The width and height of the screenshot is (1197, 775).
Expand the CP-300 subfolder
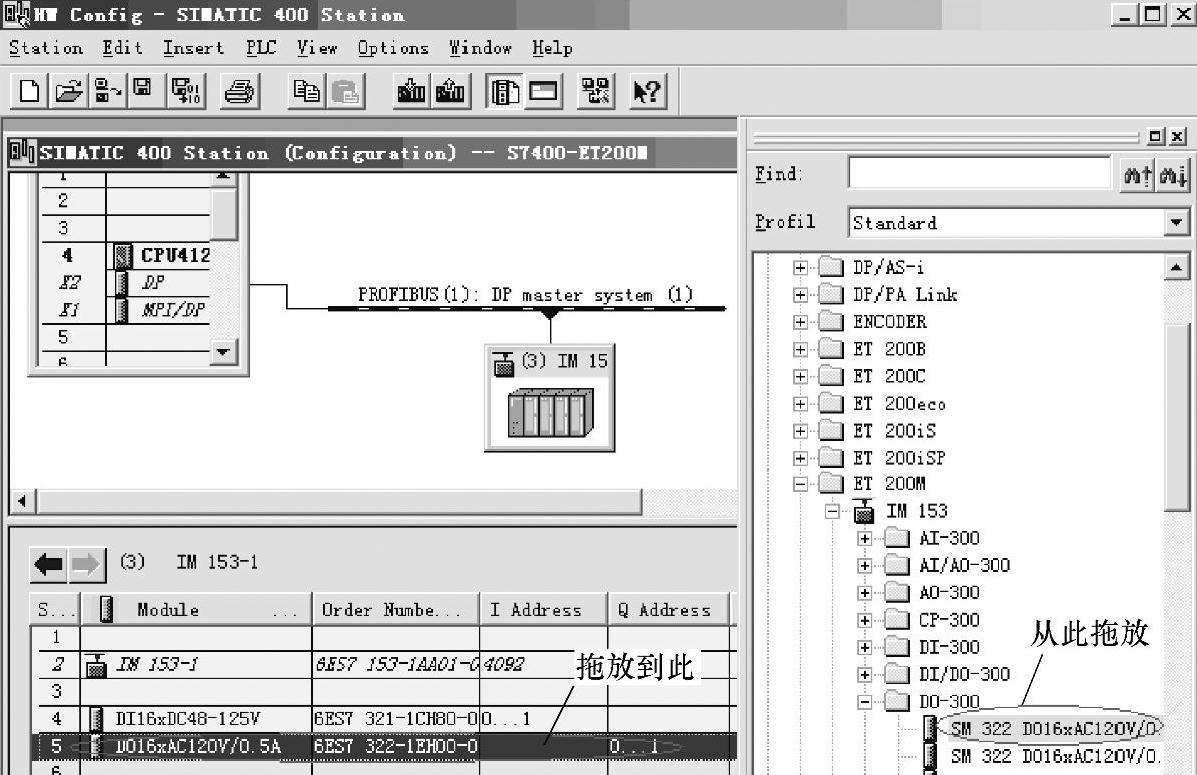tap(865, 620)
